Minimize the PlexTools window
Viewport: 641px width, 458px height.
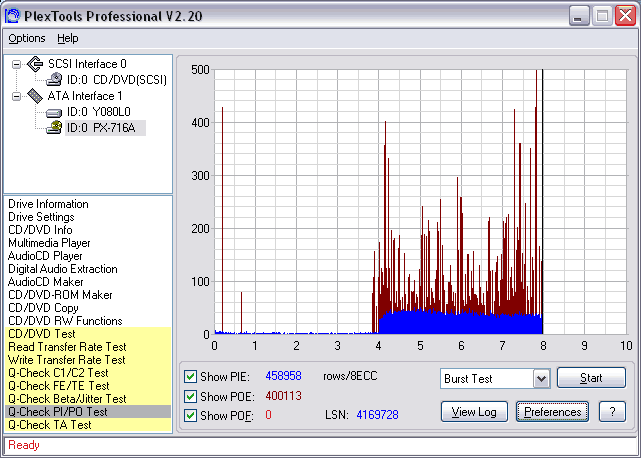(578, 16)
